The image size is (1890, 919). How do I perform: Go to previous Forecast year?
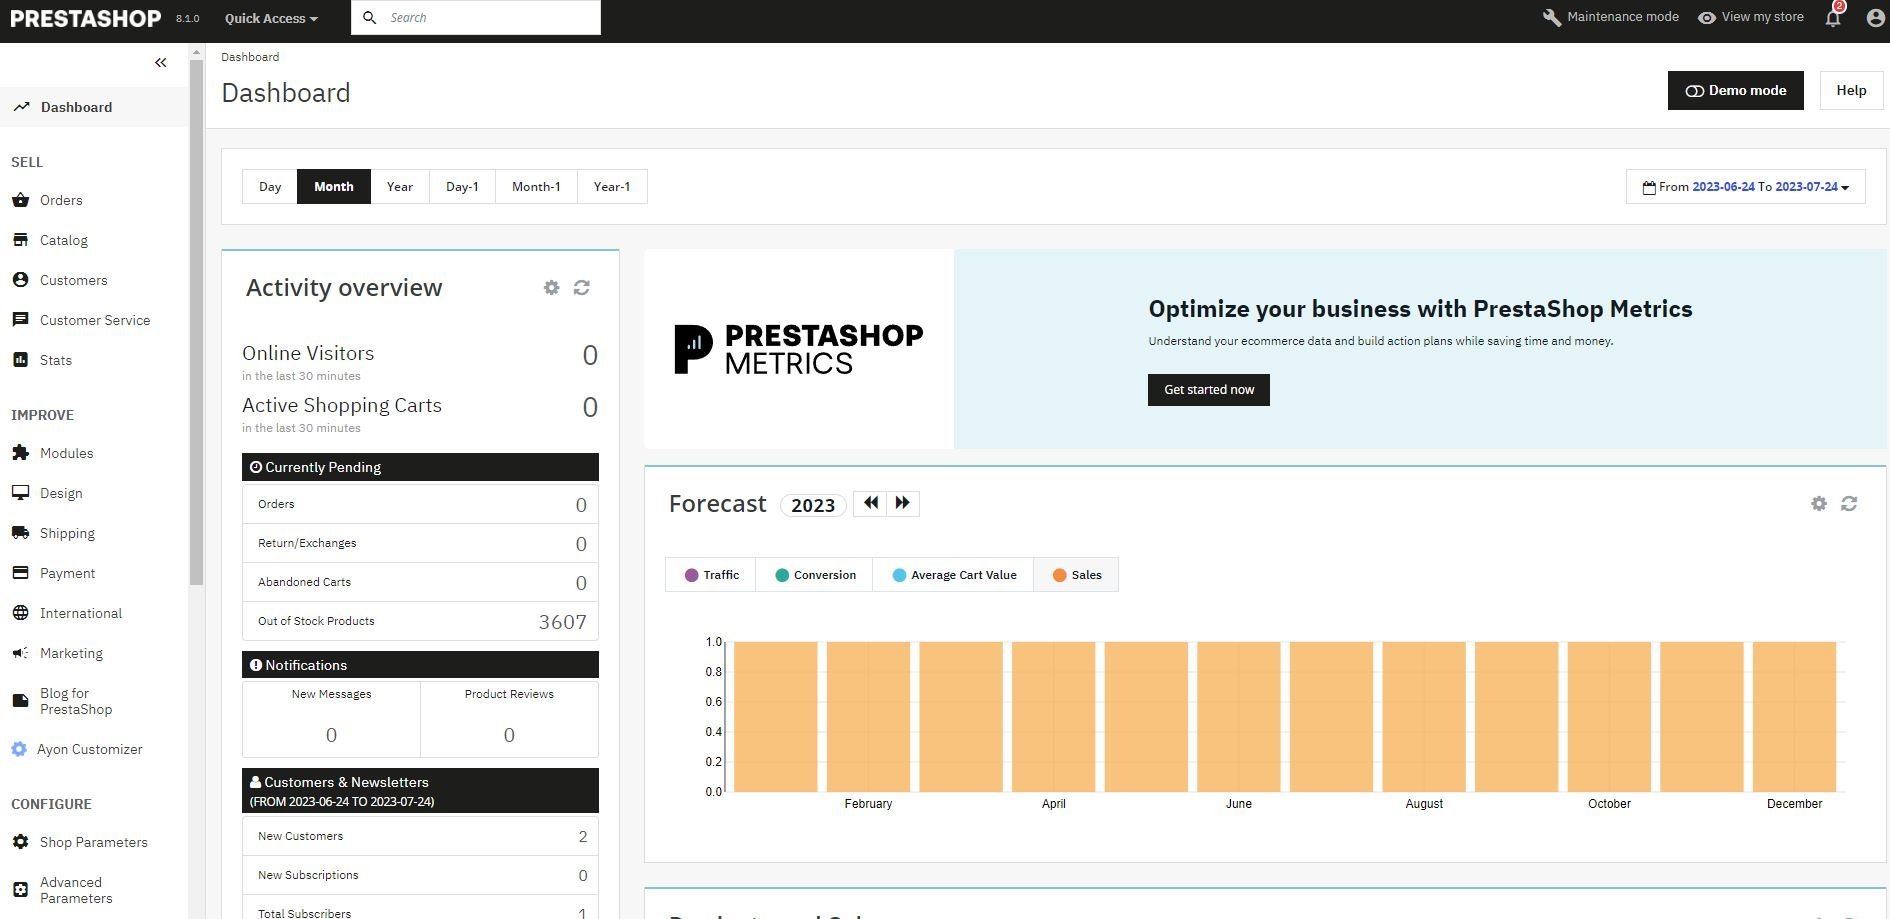tap(871, 503)
